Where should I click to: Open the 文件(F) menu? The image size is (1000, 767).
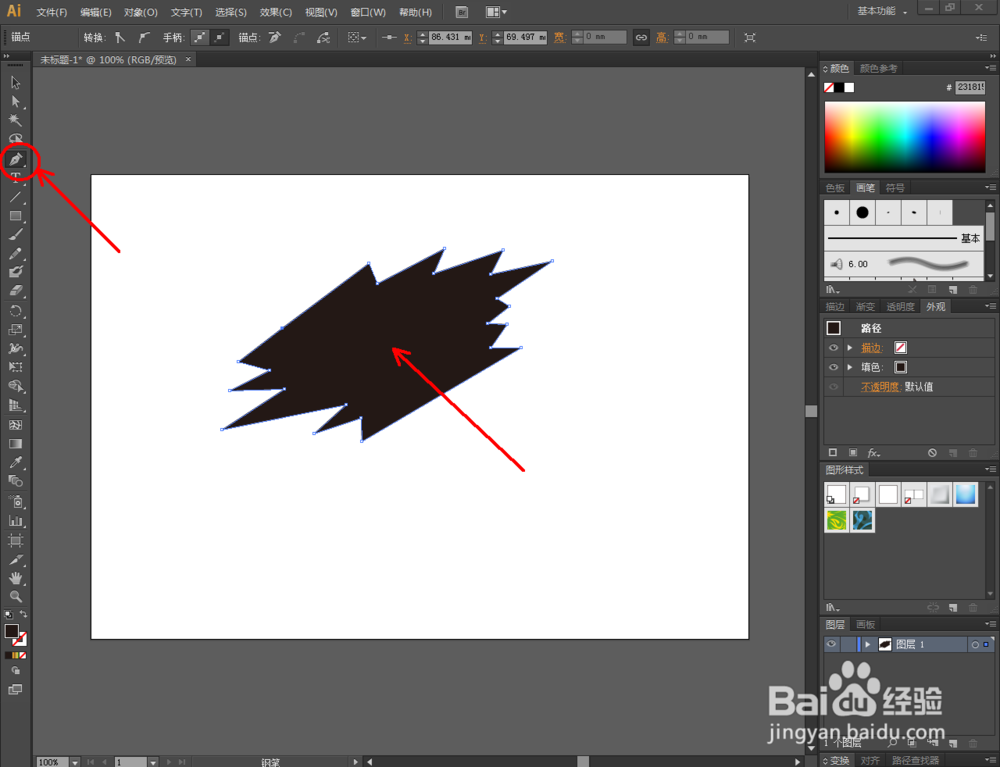[52, 12]
